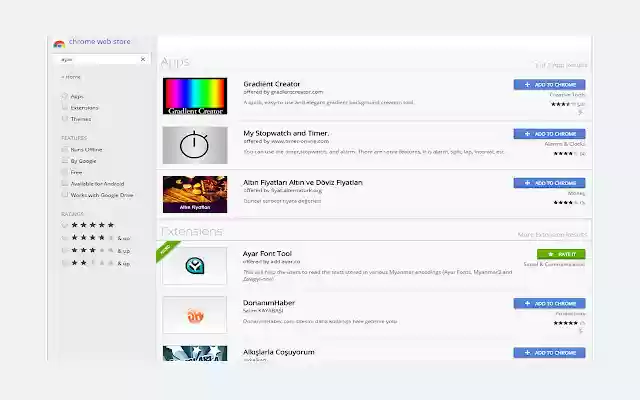Select the Extensions radio filter
This screenshot has height=400, width=640.
tap(64, 108)
